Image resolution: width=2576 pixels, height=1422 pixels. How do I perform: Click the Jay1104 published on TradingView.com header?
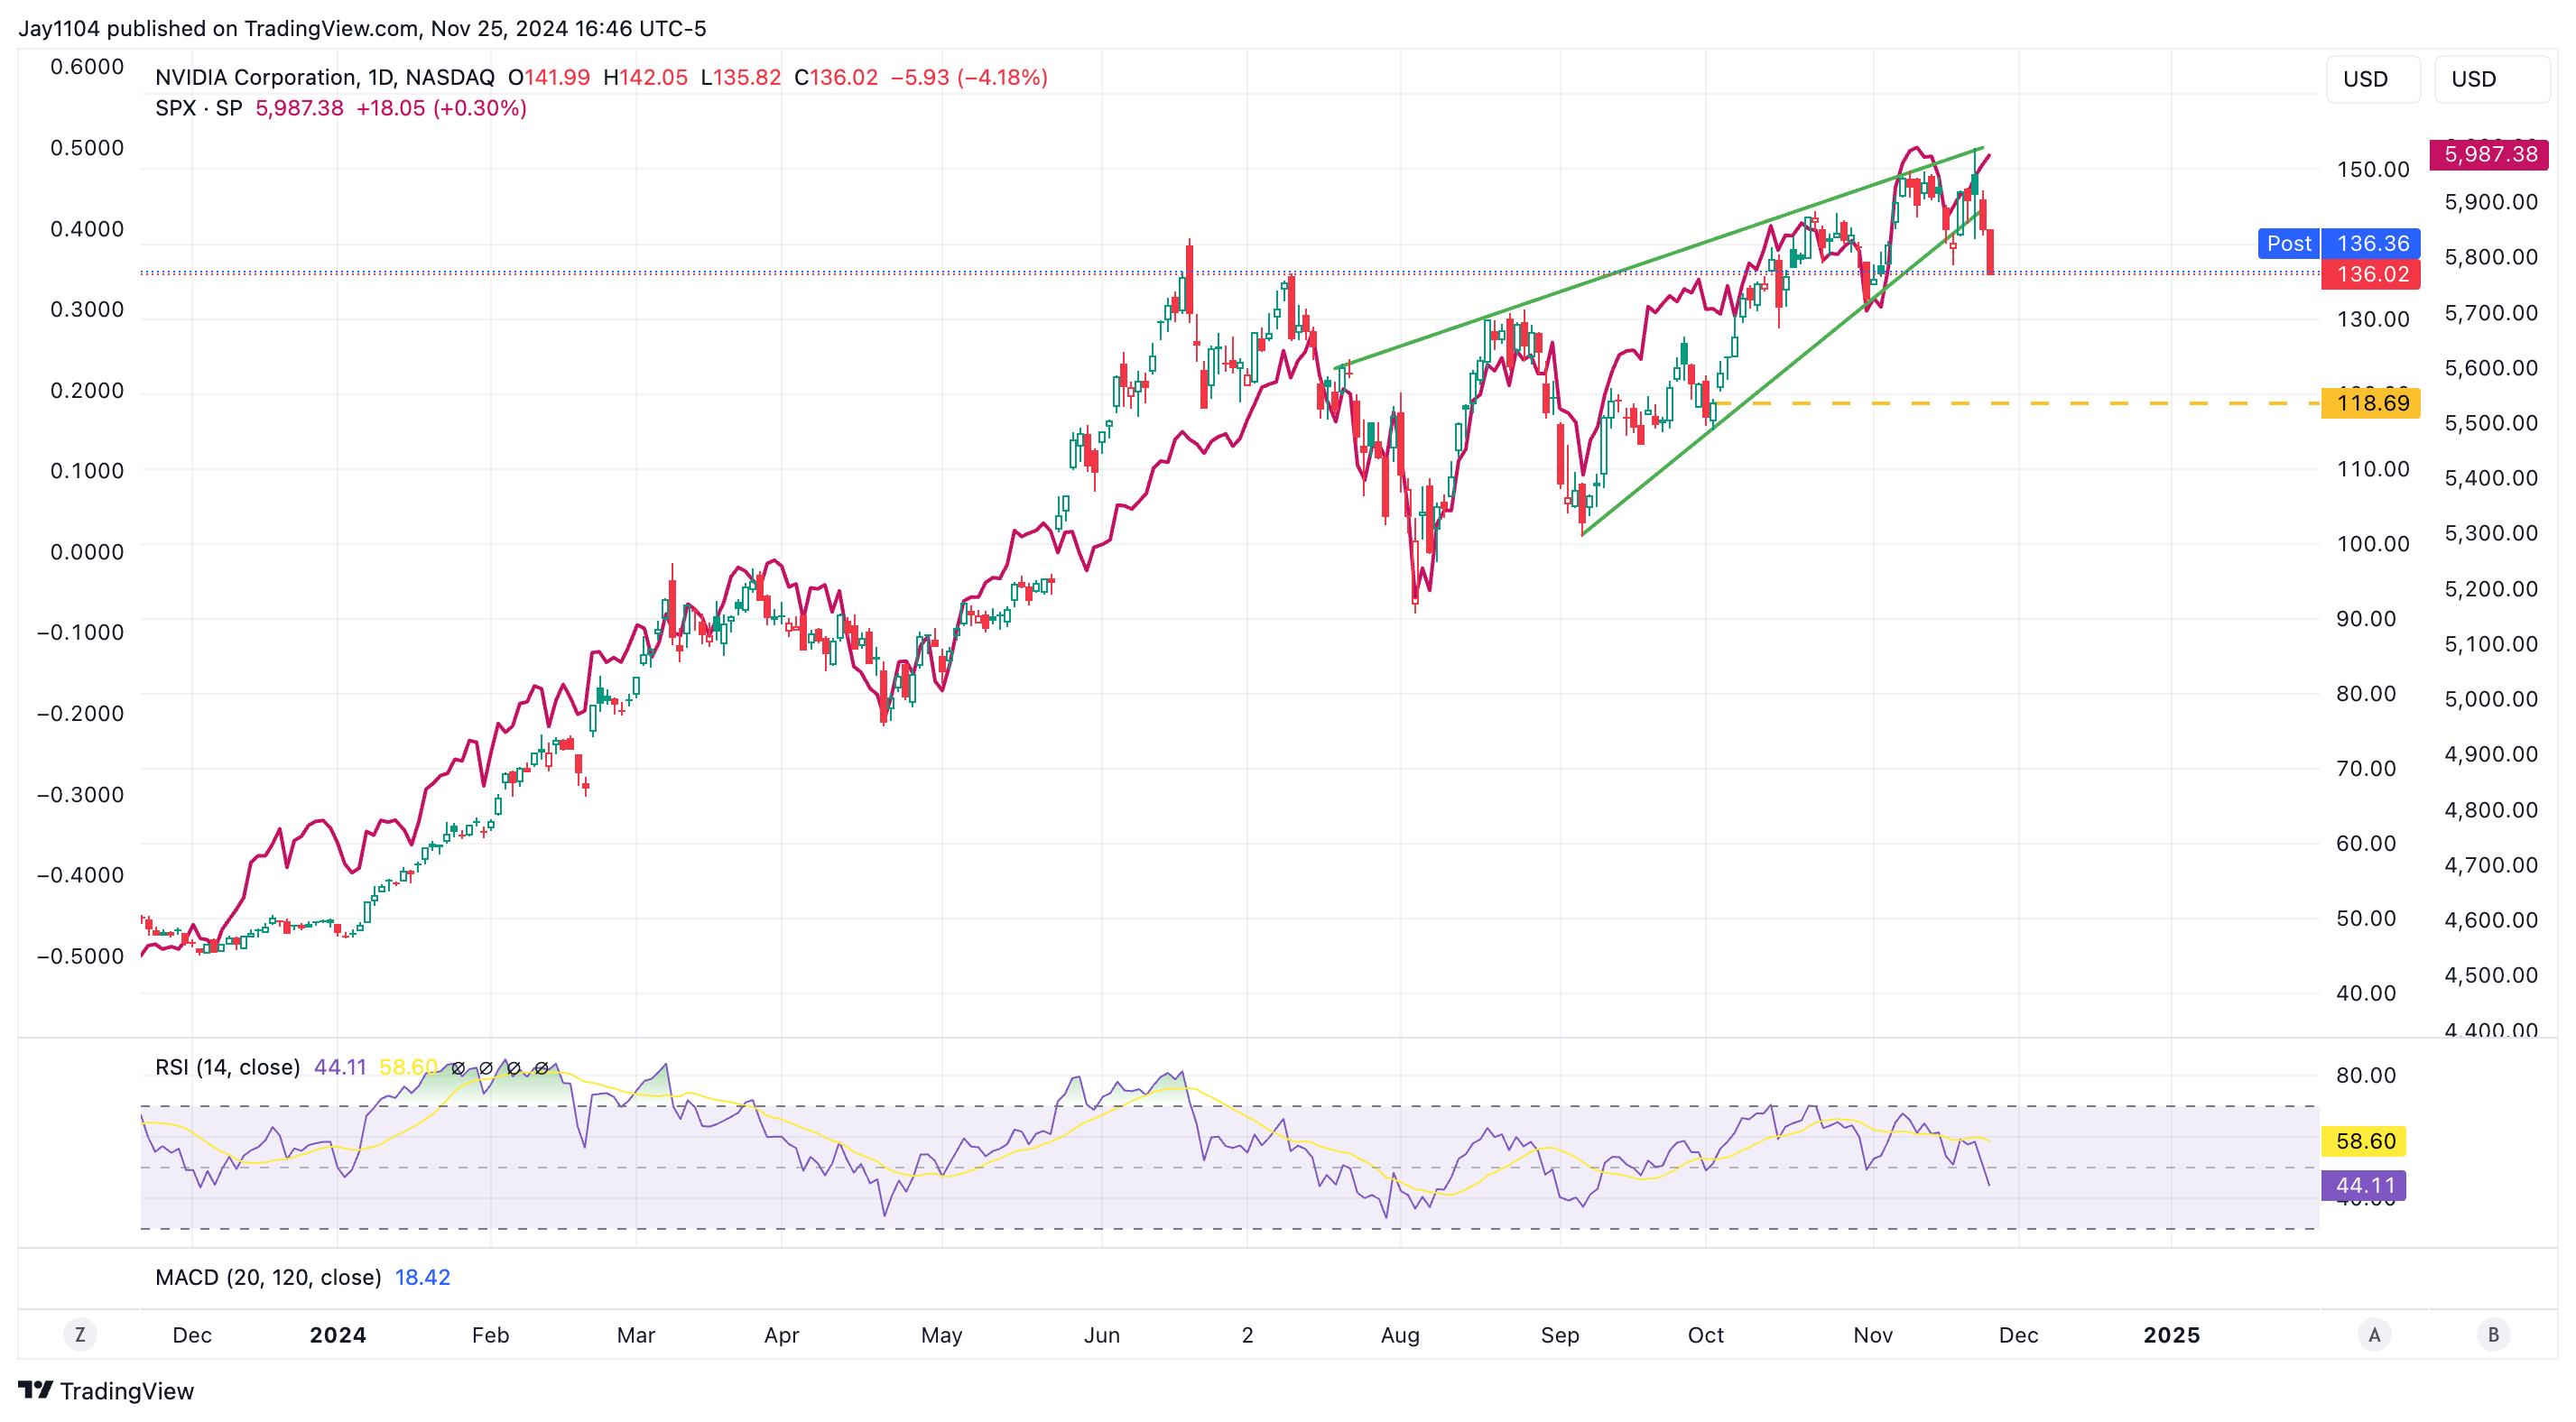point(362,28)
